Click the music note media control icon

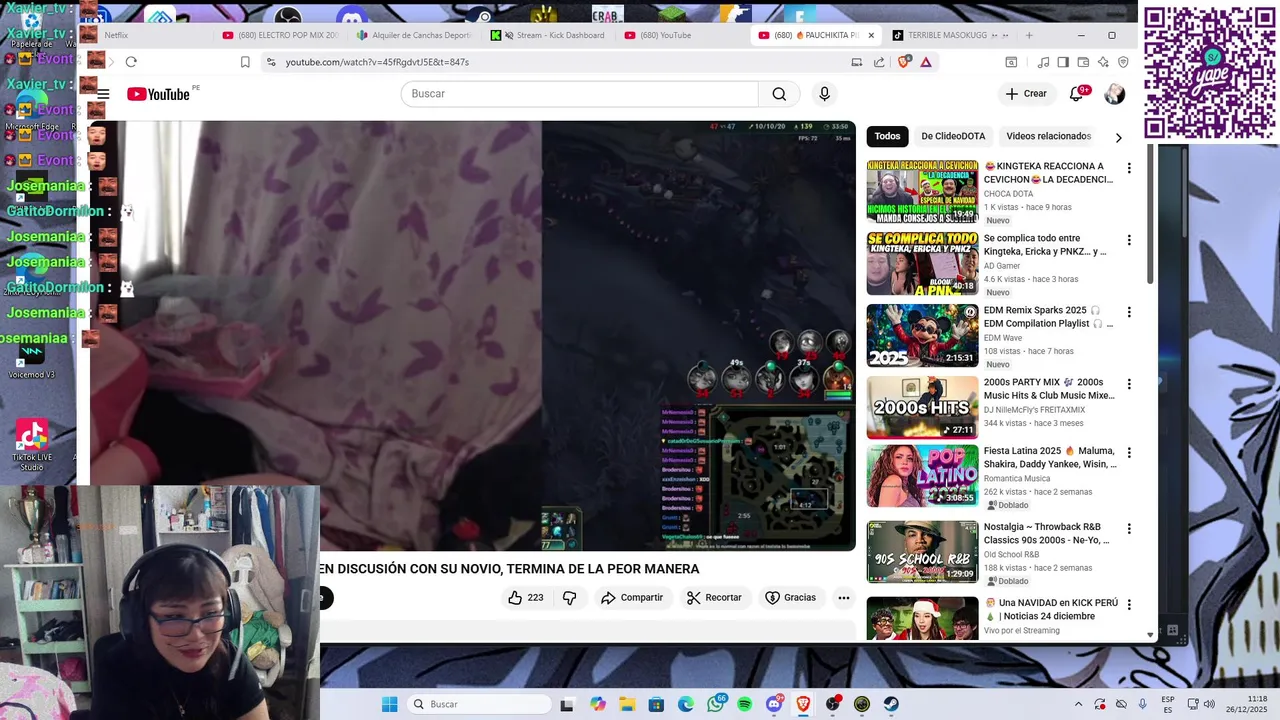coord(1044,62)
